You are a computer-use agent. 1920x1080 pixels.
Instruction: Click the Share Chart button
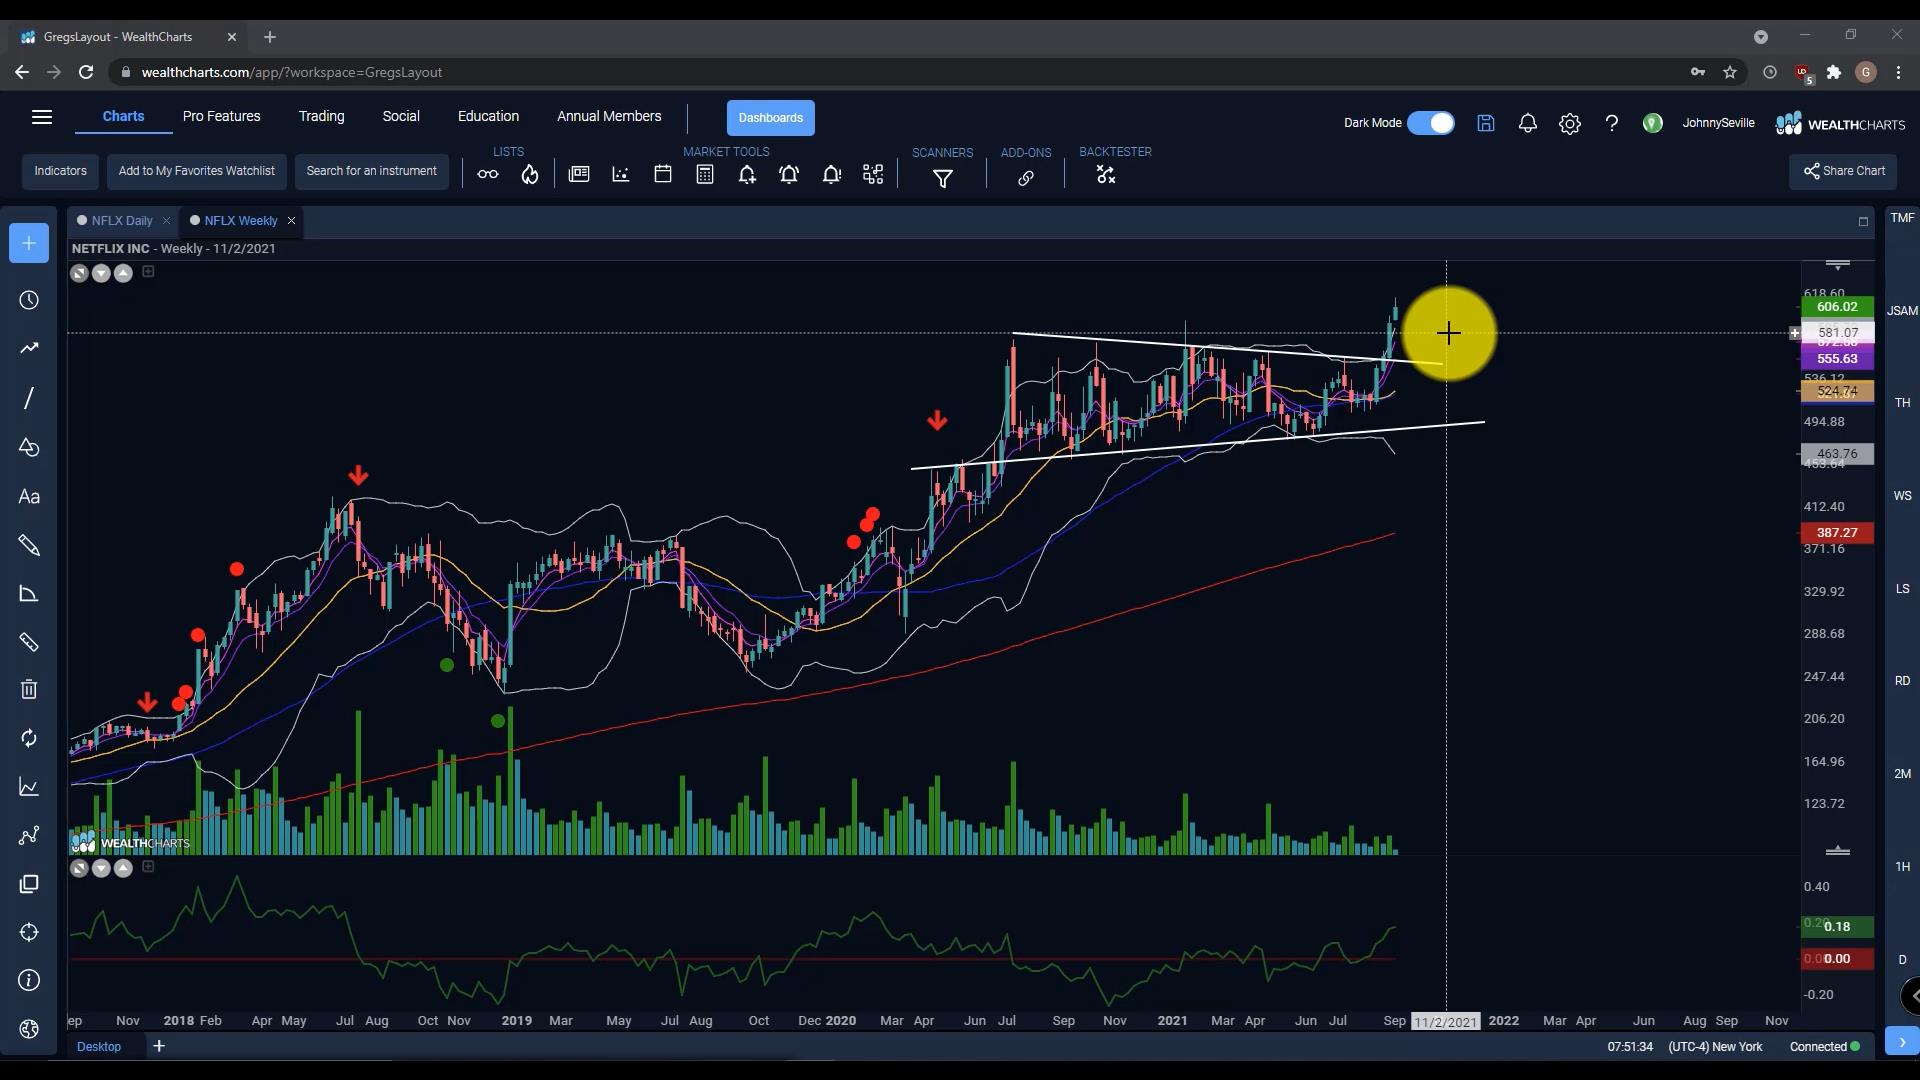click(1844, 171)
